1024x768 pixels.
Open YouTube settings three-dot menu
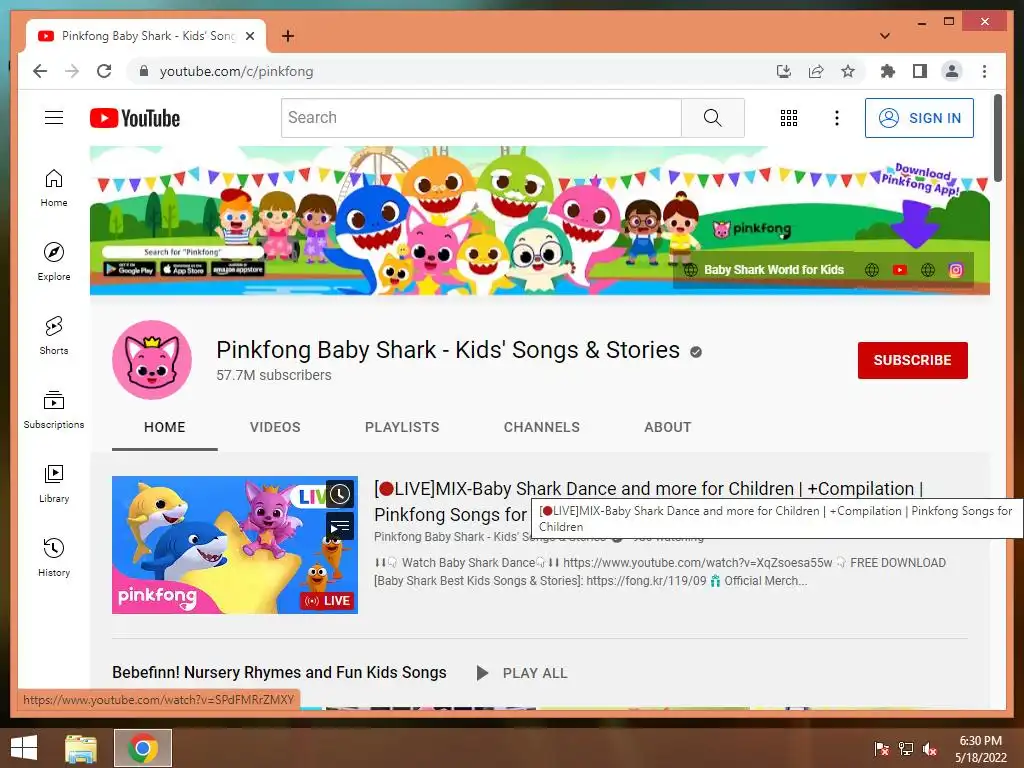(837, 118)
